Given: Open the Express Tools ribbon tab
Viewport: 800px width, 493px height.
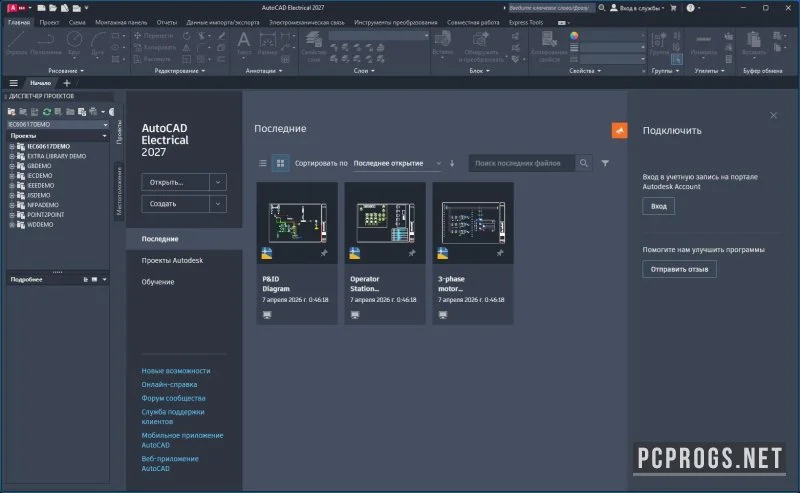Looking at the screenshot, I should coord(526,22).
